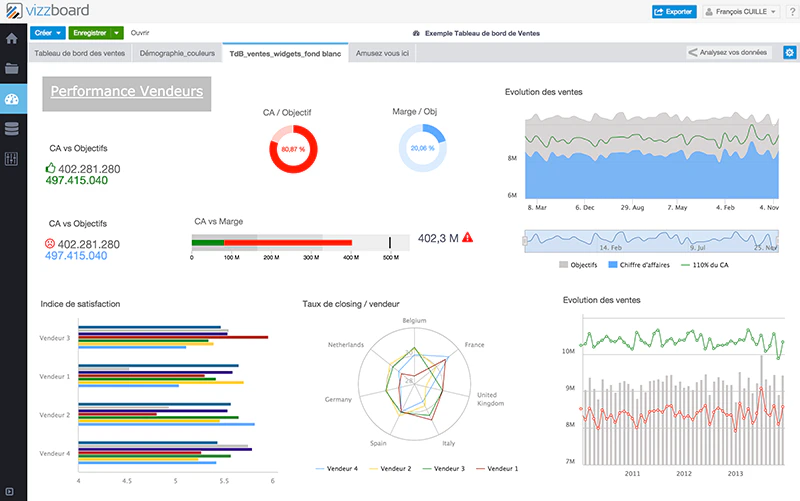Toggle Vendeur 2 radar legend entry

click(390, 468)
